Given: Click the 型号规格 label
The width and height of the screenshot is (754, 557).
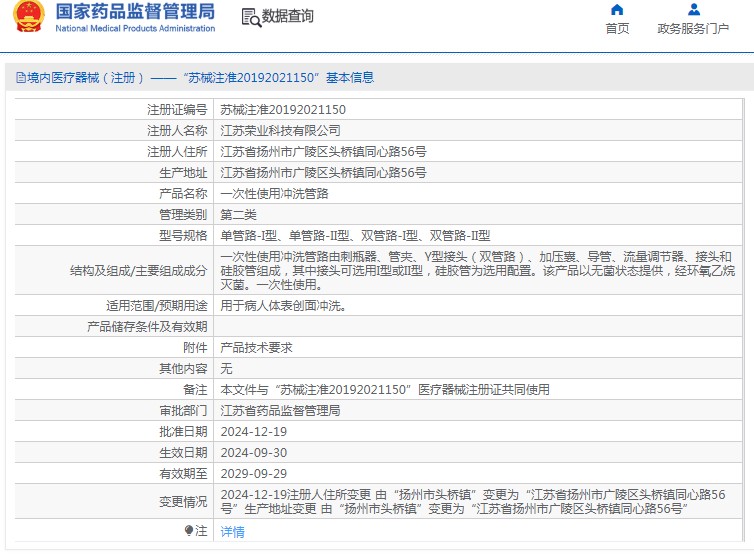Looking at the screenshot, I should (x=183, y=236).
